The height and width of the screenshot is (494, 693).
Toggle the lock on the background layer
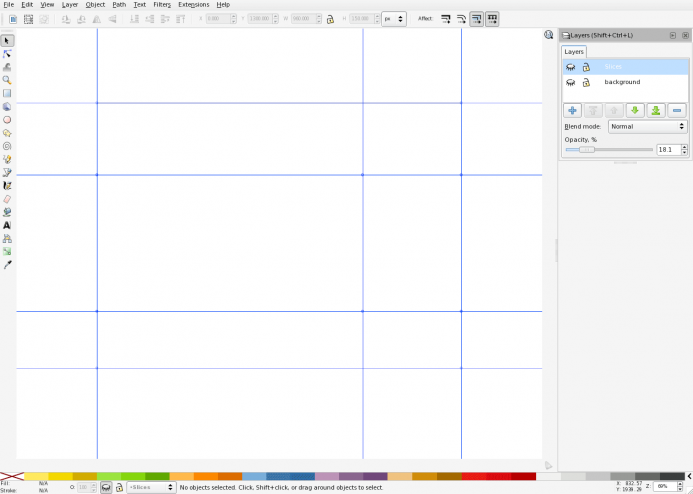586,83
